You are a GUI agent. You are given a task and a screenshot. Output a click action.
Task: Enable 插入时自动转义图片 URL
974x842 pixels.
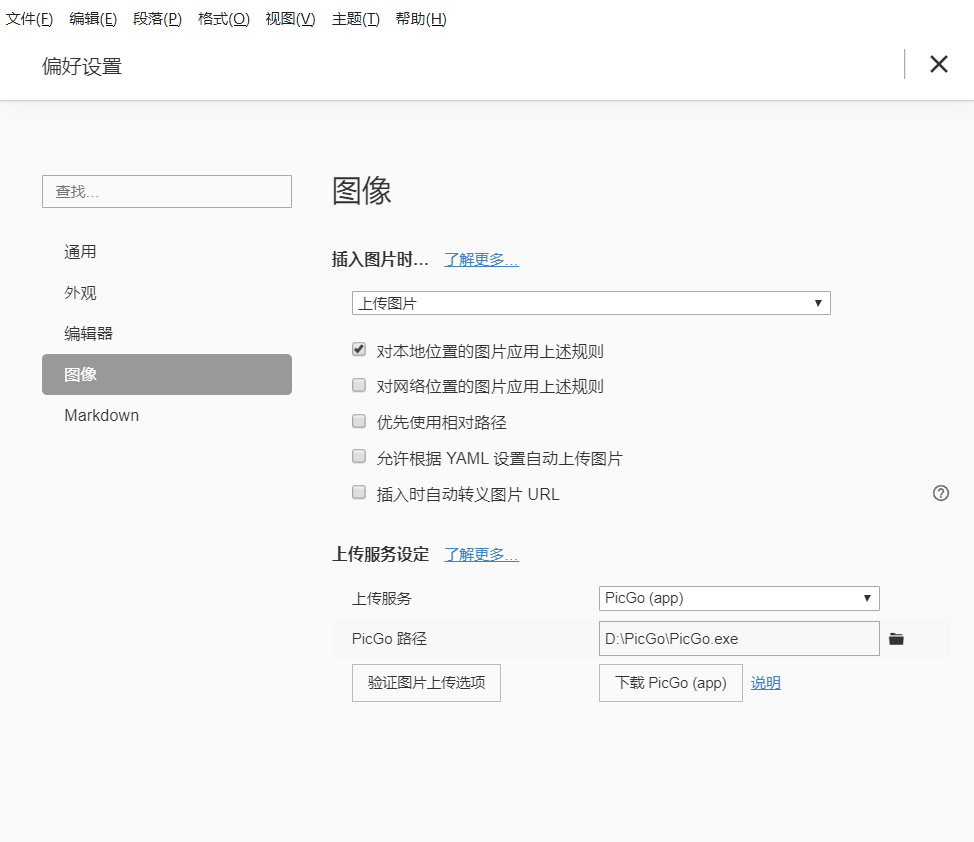coord(358,492)
